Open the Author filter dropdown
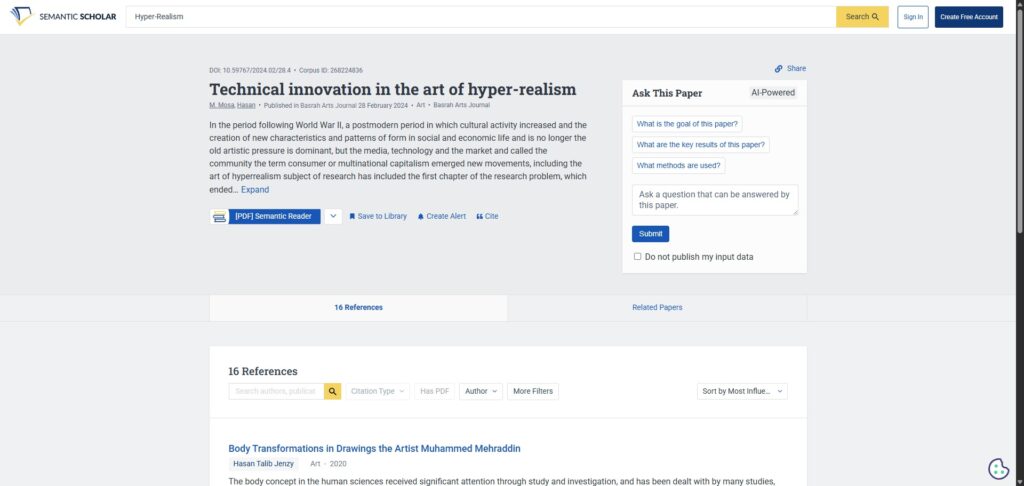 (481, 391)
